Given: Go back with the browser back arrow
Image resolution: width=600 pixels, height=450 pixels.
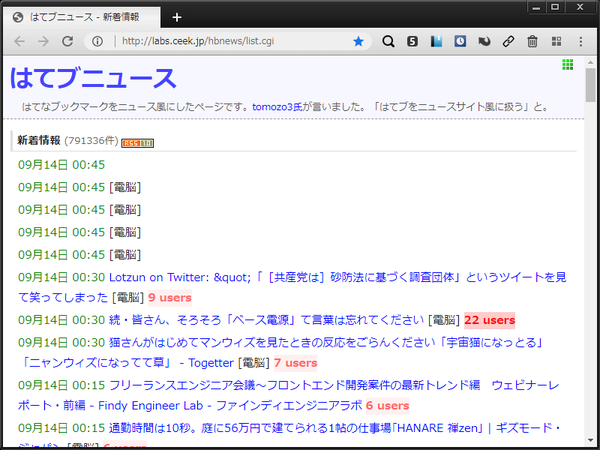Looking at the screenshot, I should (x=20, y=41).
